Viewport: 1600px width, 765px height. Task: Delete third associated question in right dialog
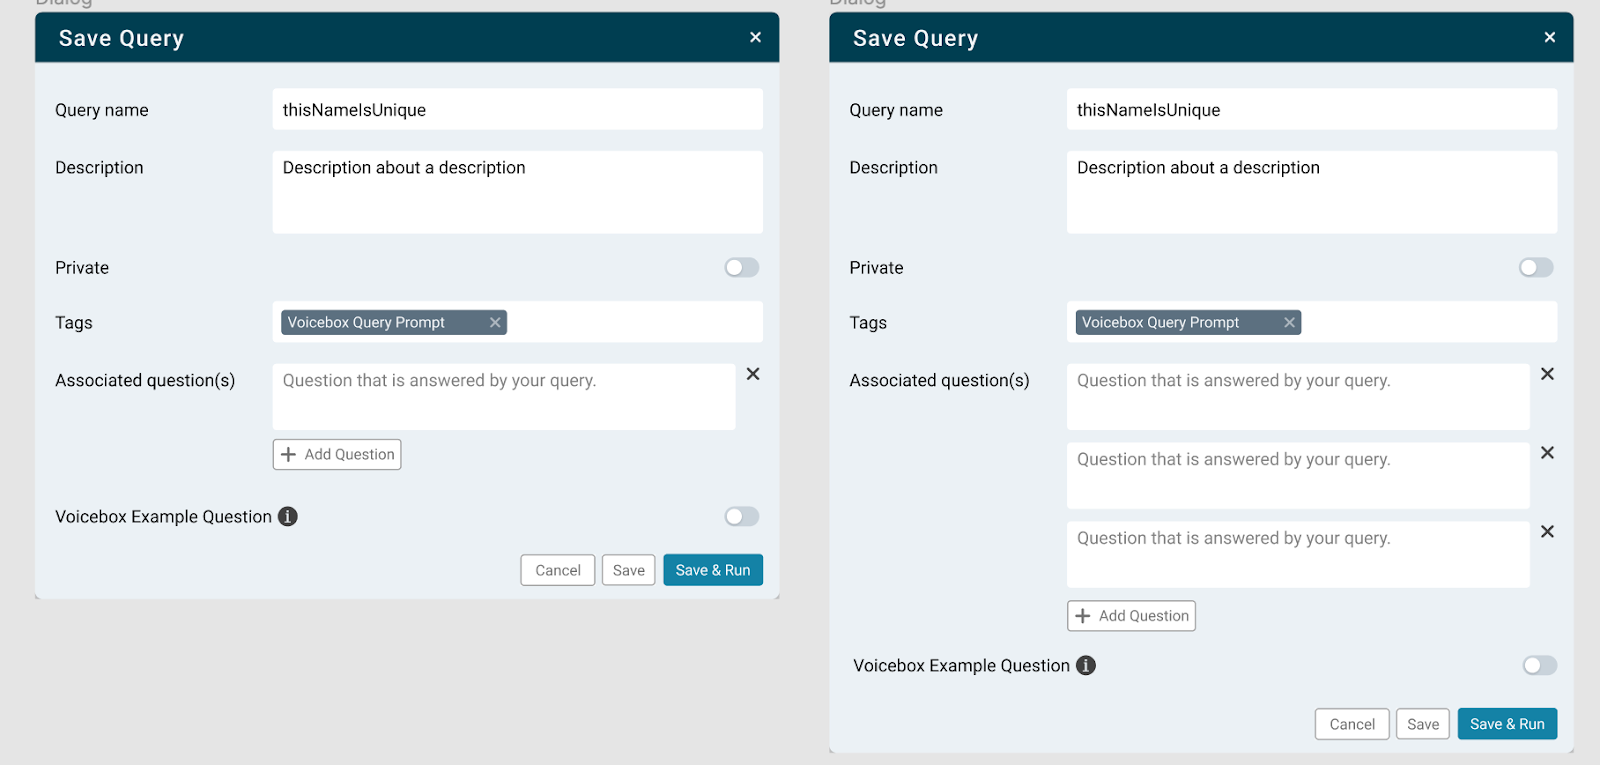click(1547, 531)
